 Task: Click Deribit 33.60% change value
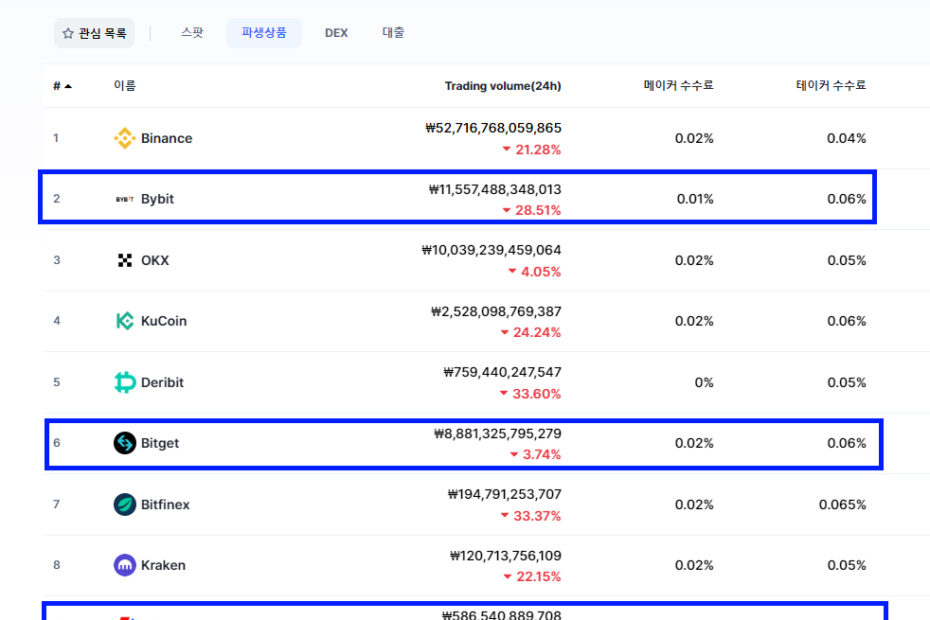(537, 394)
